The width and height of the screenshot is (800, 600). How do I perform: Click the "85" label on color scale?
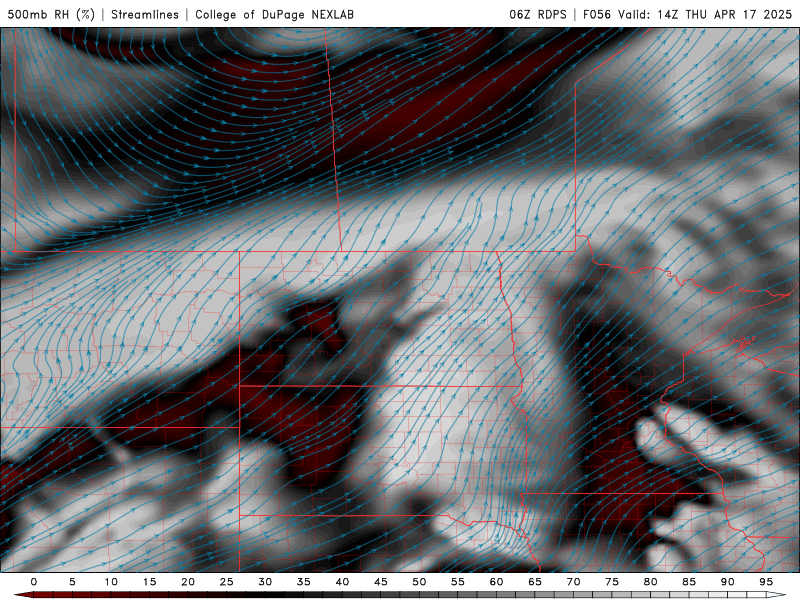(x=689, y=582)
